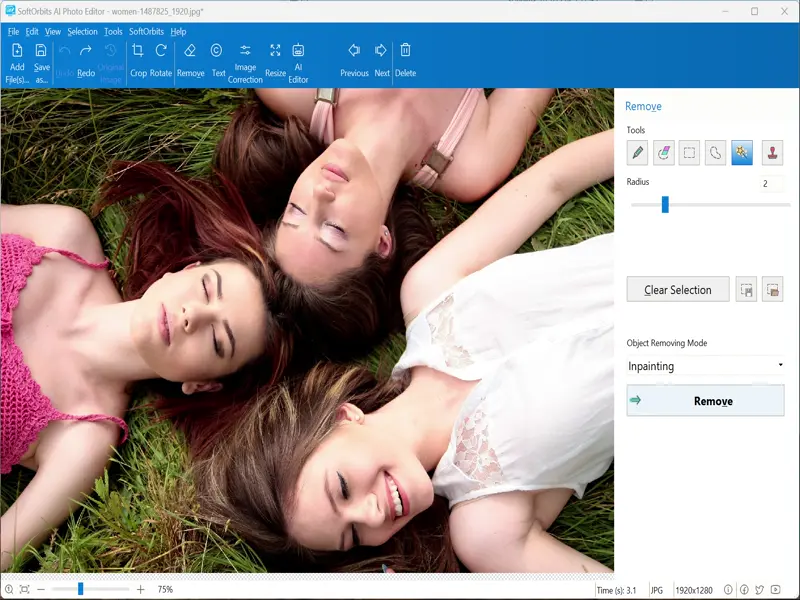Click the Redo toolbar button
800x600 pixels.
(x=86, y=61)
